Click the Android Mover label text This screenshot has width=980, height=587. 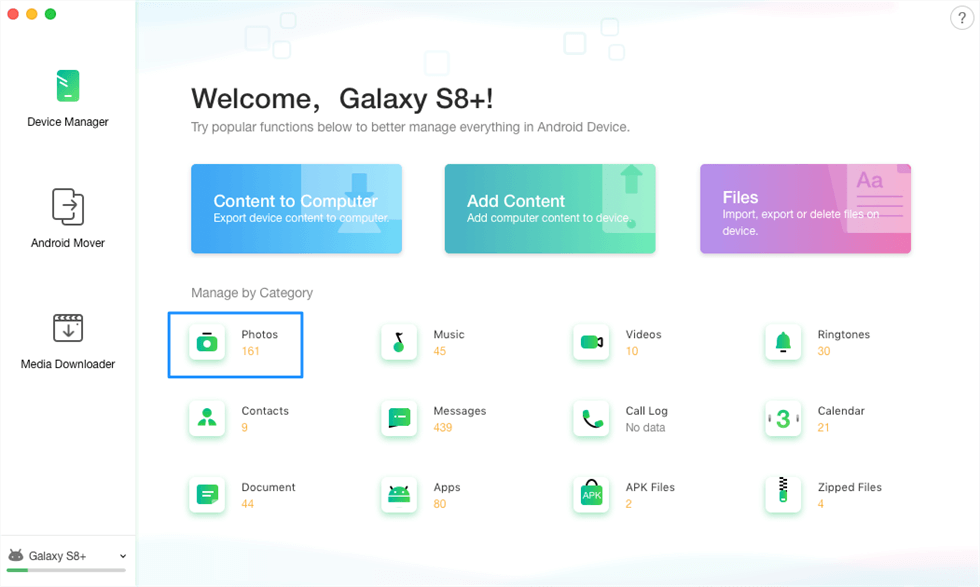[x=68, y=243]
